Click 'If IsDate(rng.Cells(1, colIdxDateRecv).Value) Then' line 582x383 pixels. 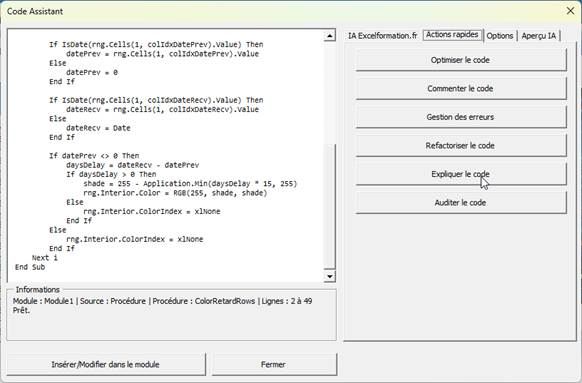[156, 100]
